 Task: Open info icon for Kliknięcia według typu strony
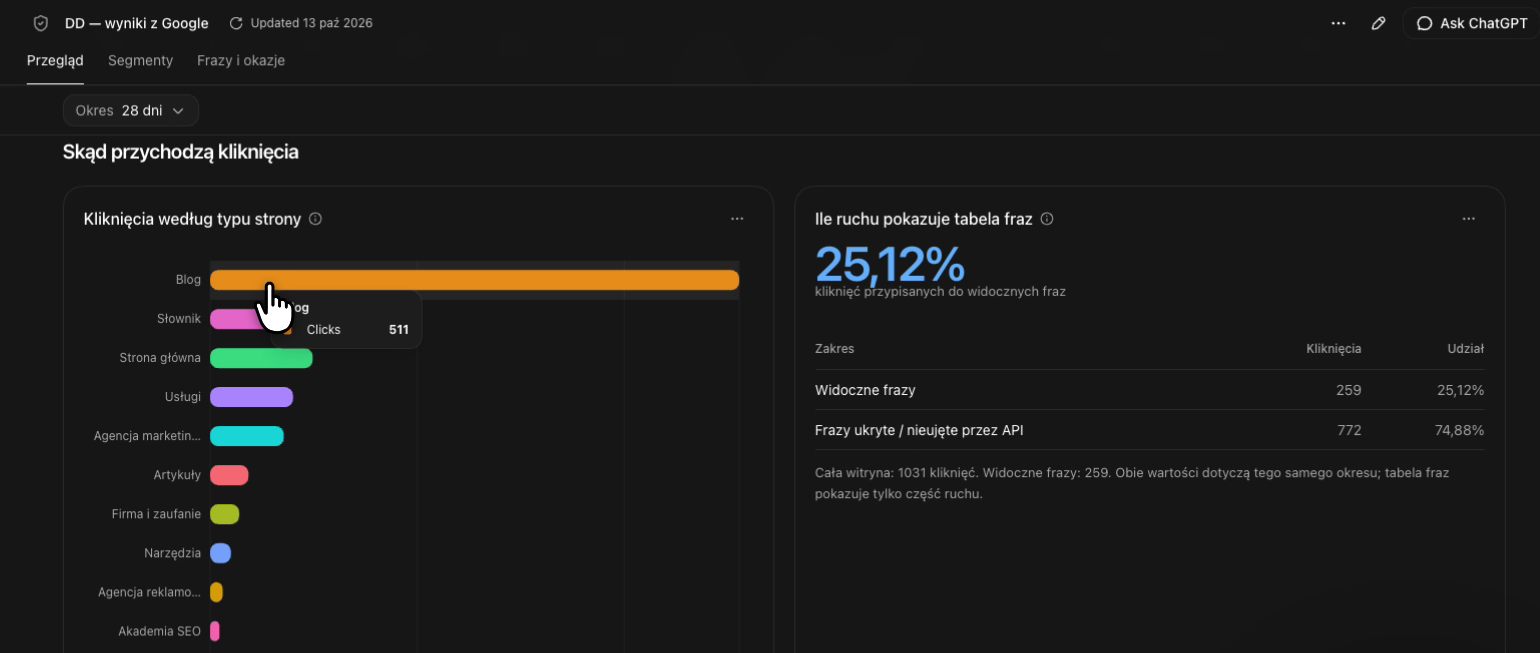point(315,218)
